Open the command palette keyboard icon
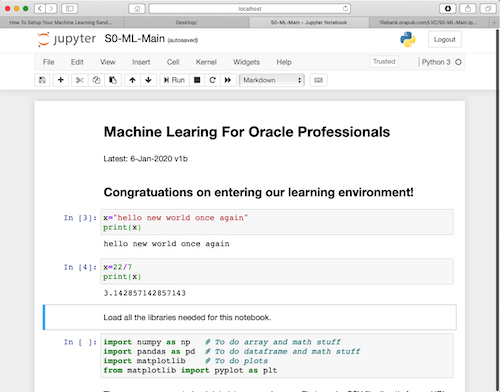 tap(318, 80)
